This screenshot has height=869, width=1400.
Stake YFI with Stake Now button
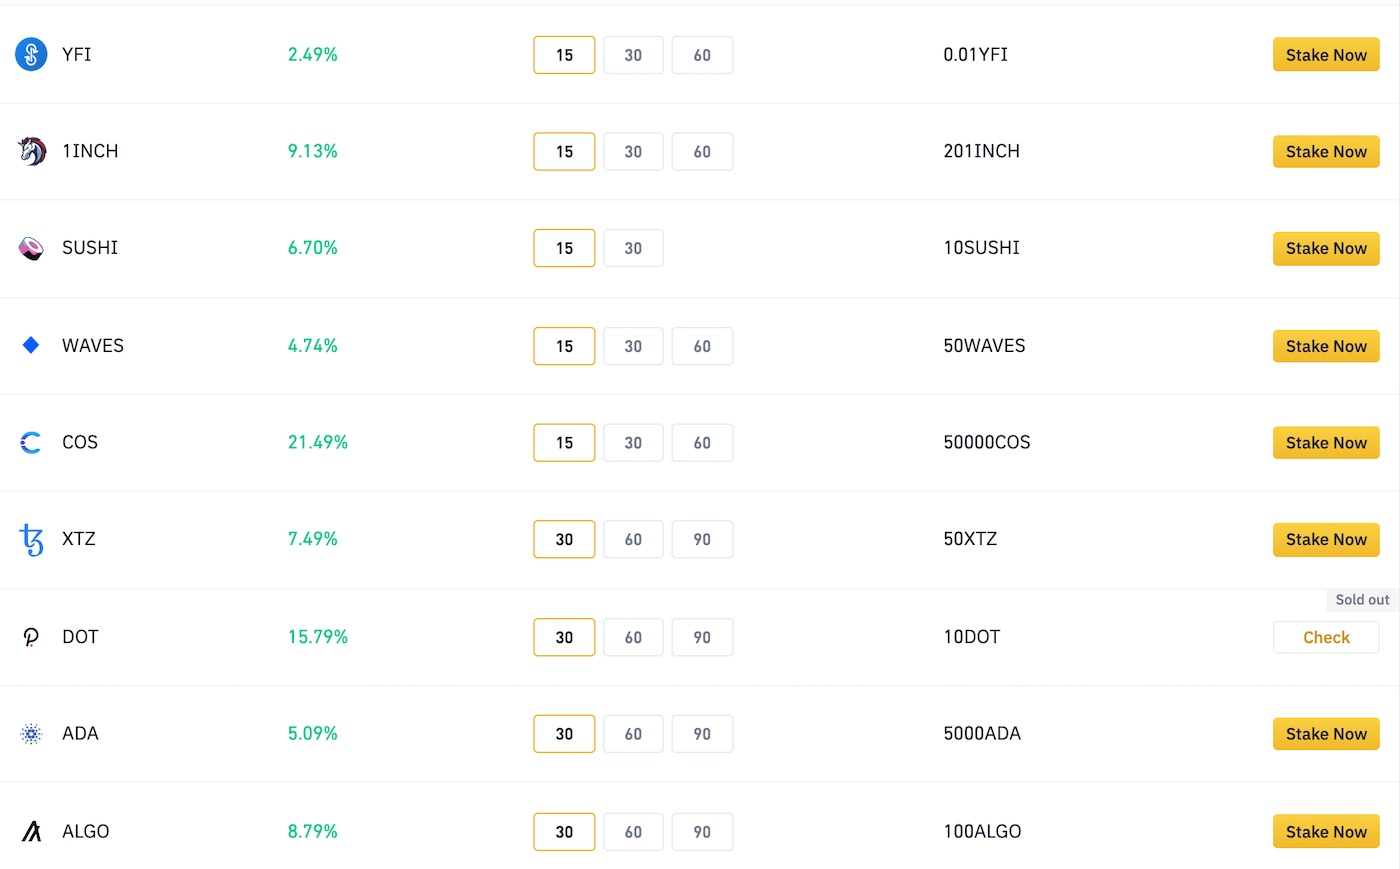tap(1326, 55)
